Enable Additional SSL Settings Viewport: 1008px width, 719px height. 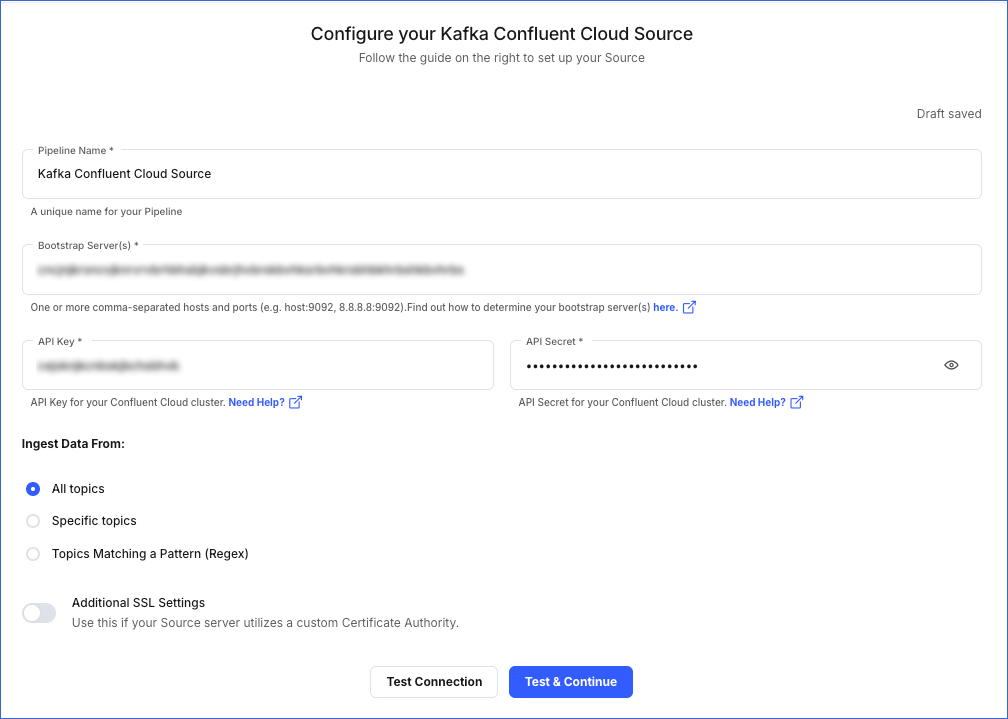tap(38, 612)
